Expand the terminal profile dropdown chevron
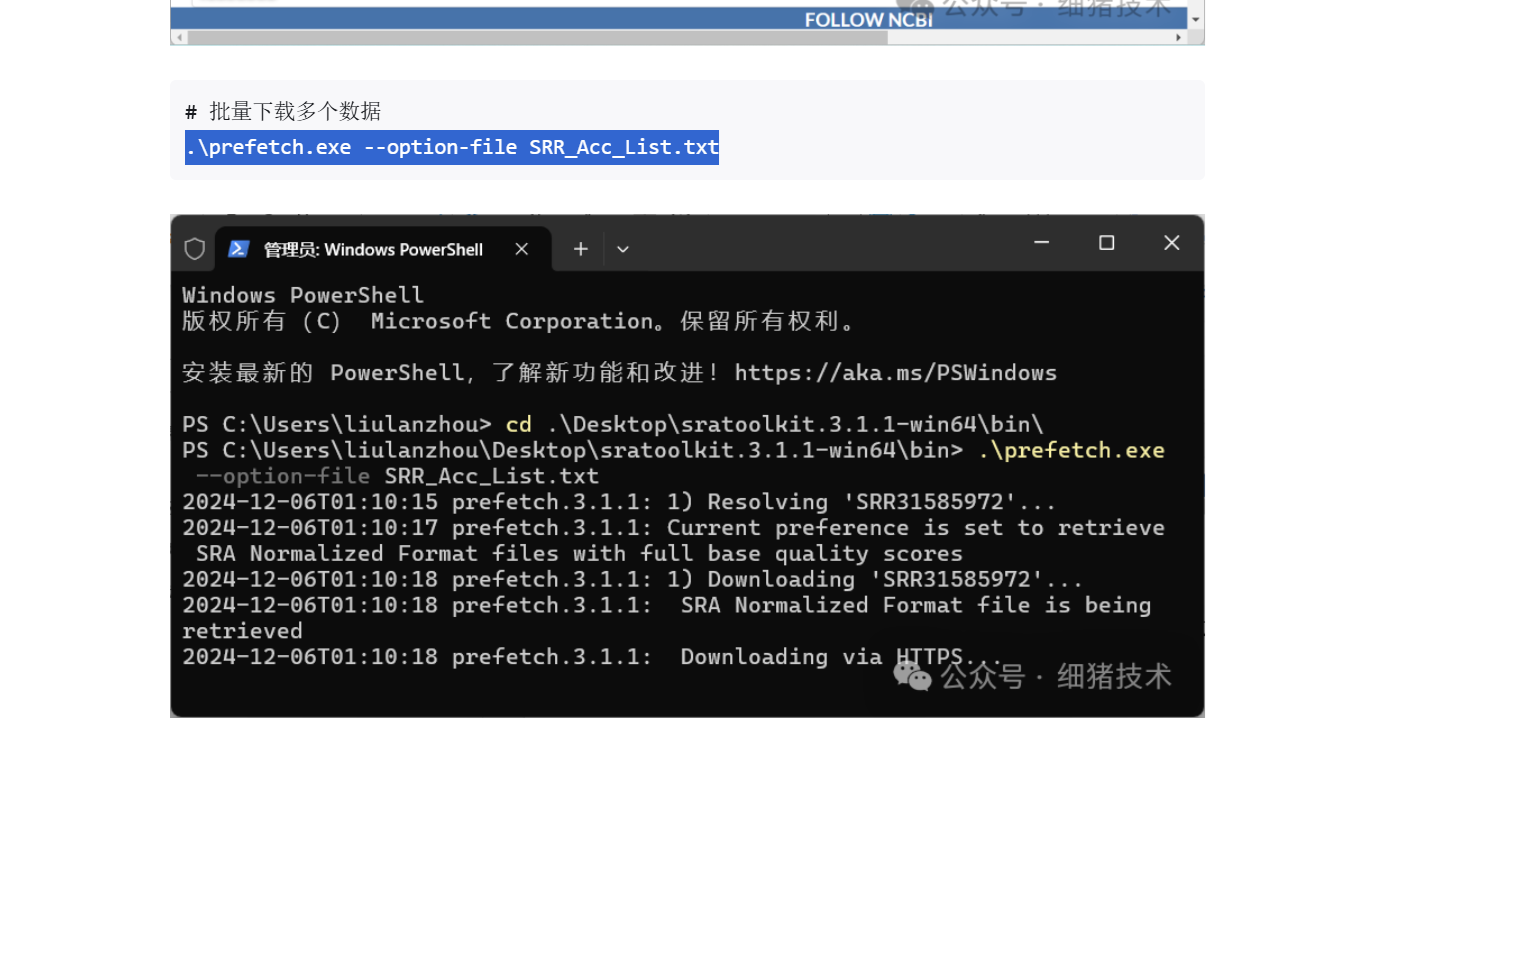 pyautogui.click(x=623, y=249)
